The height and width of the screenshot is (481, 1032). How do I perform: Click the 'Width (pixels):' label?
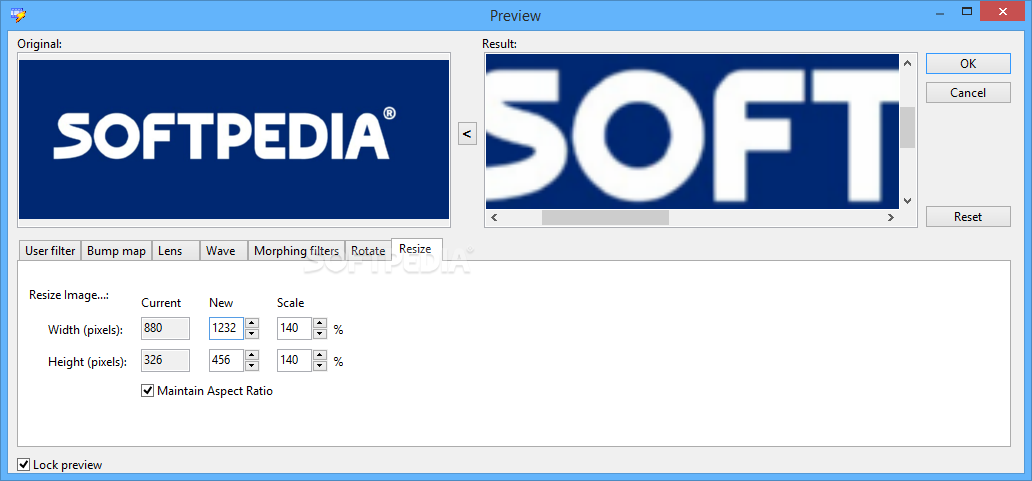86,330
